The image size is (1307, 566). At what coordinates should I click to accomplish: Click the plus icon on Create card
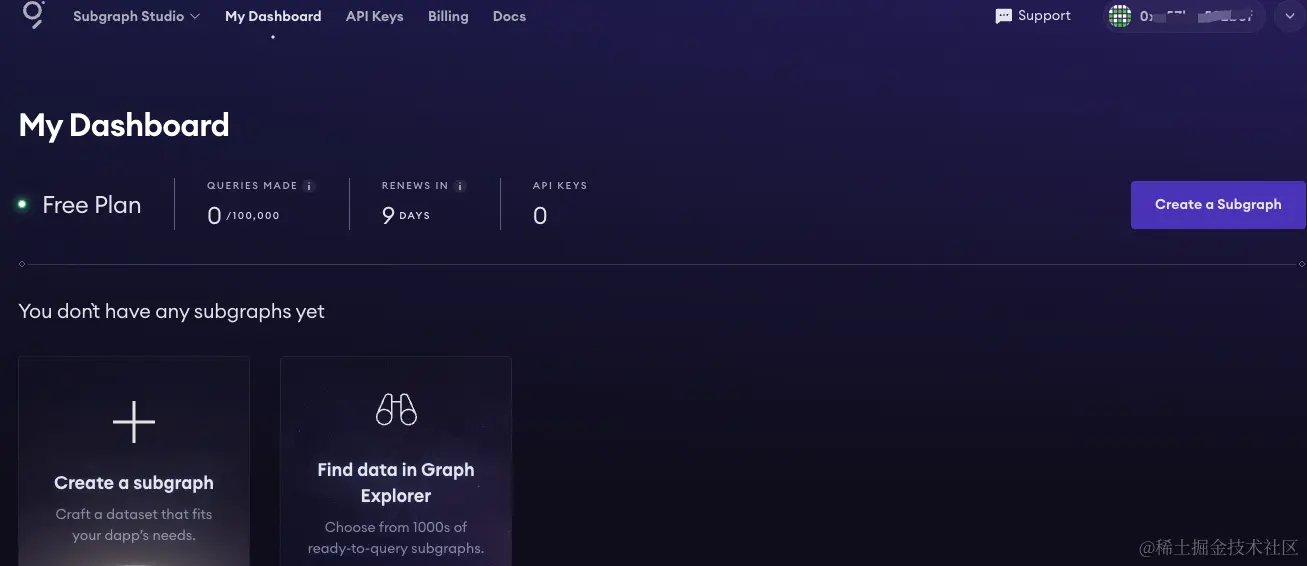(134, 423)
